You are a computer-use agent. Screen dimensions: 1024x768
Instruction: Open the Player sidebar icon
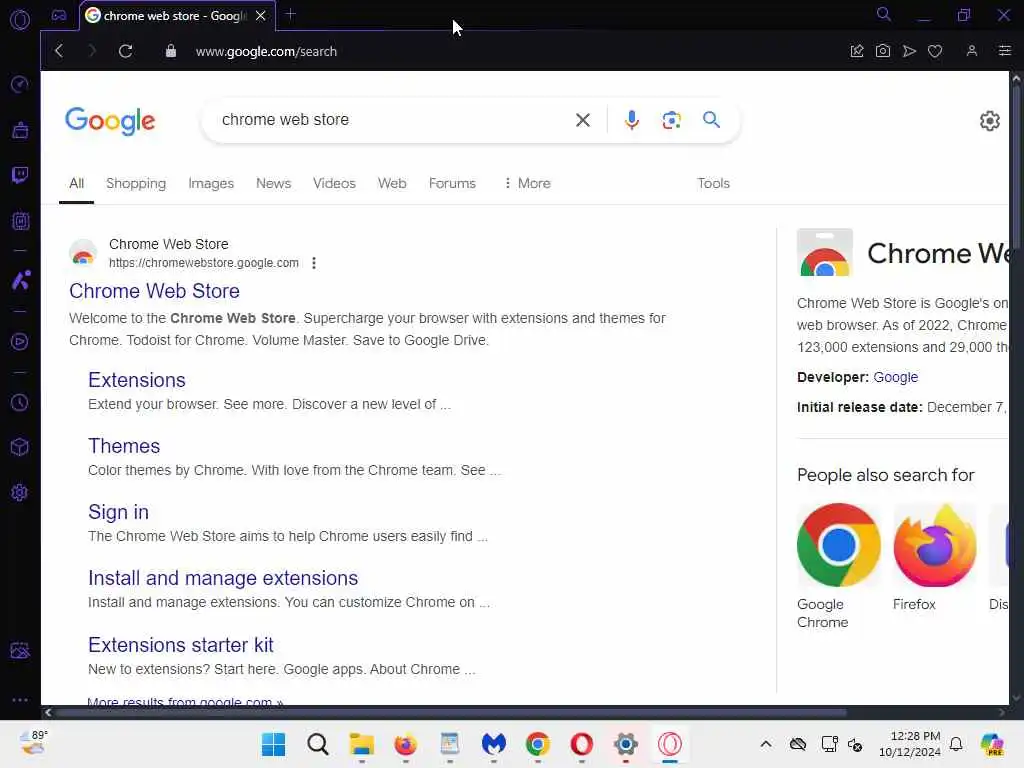[x=20, y=342]
